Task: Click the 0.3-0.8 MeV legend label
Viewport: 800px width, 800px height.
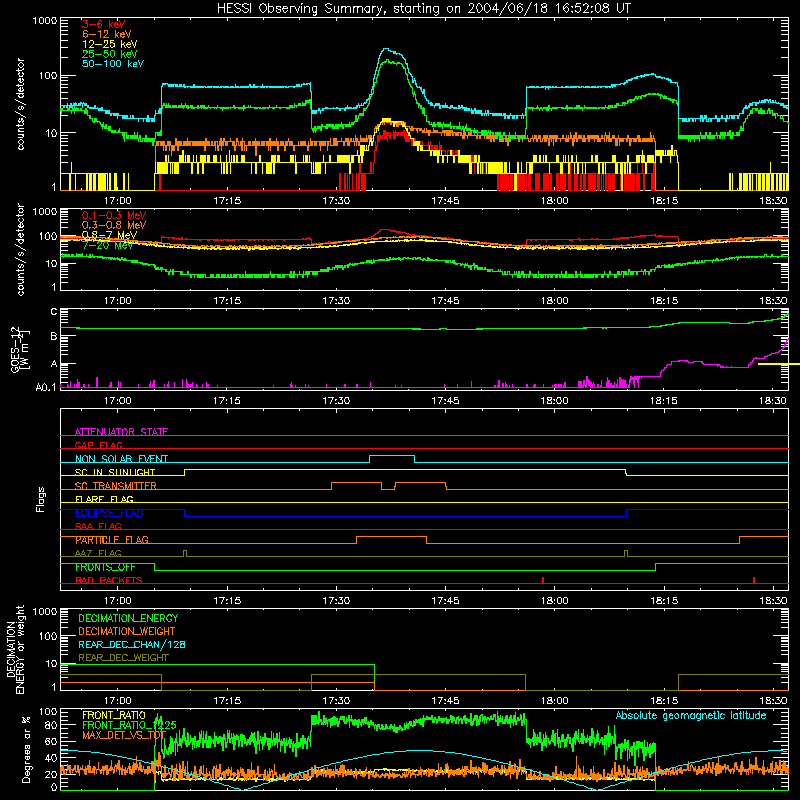Action: 113,225
